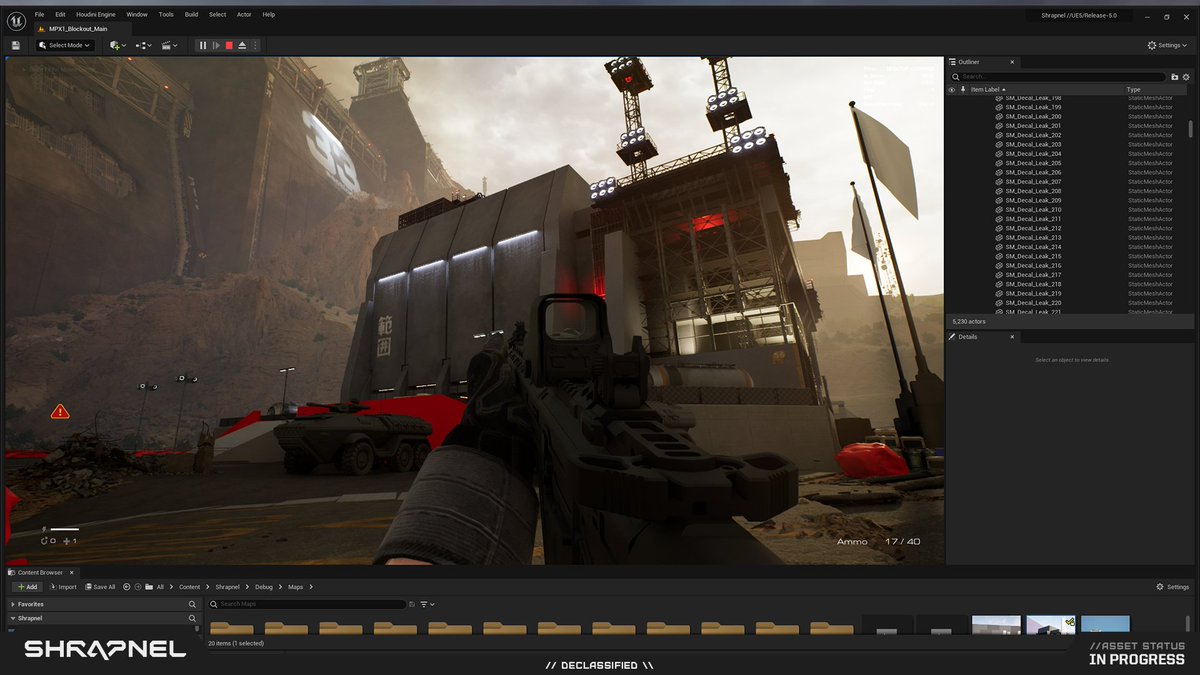The height and width of the screenshot is (675, 1200).
Task: Close the Content Browser tab
Action: pyautogui.click(x=71, y=573)
